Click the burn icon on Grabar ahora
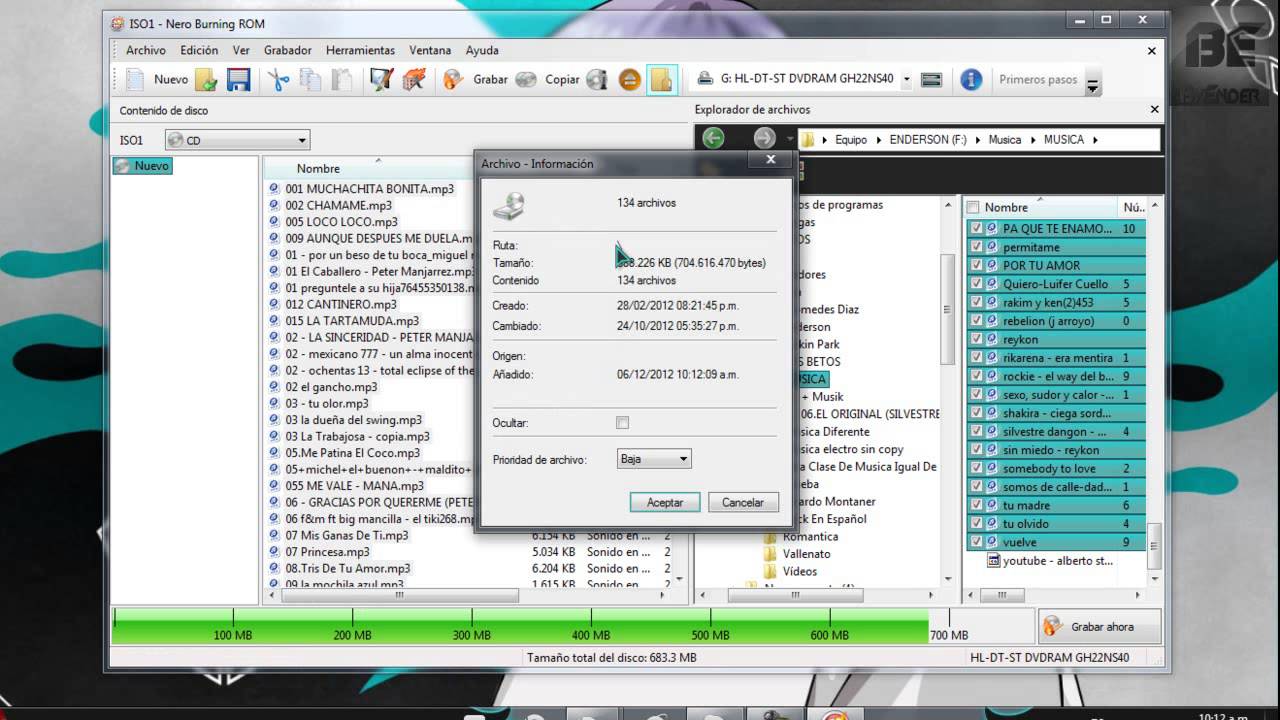This screenshot has height=720, width=1280. tap(1053, 627)
